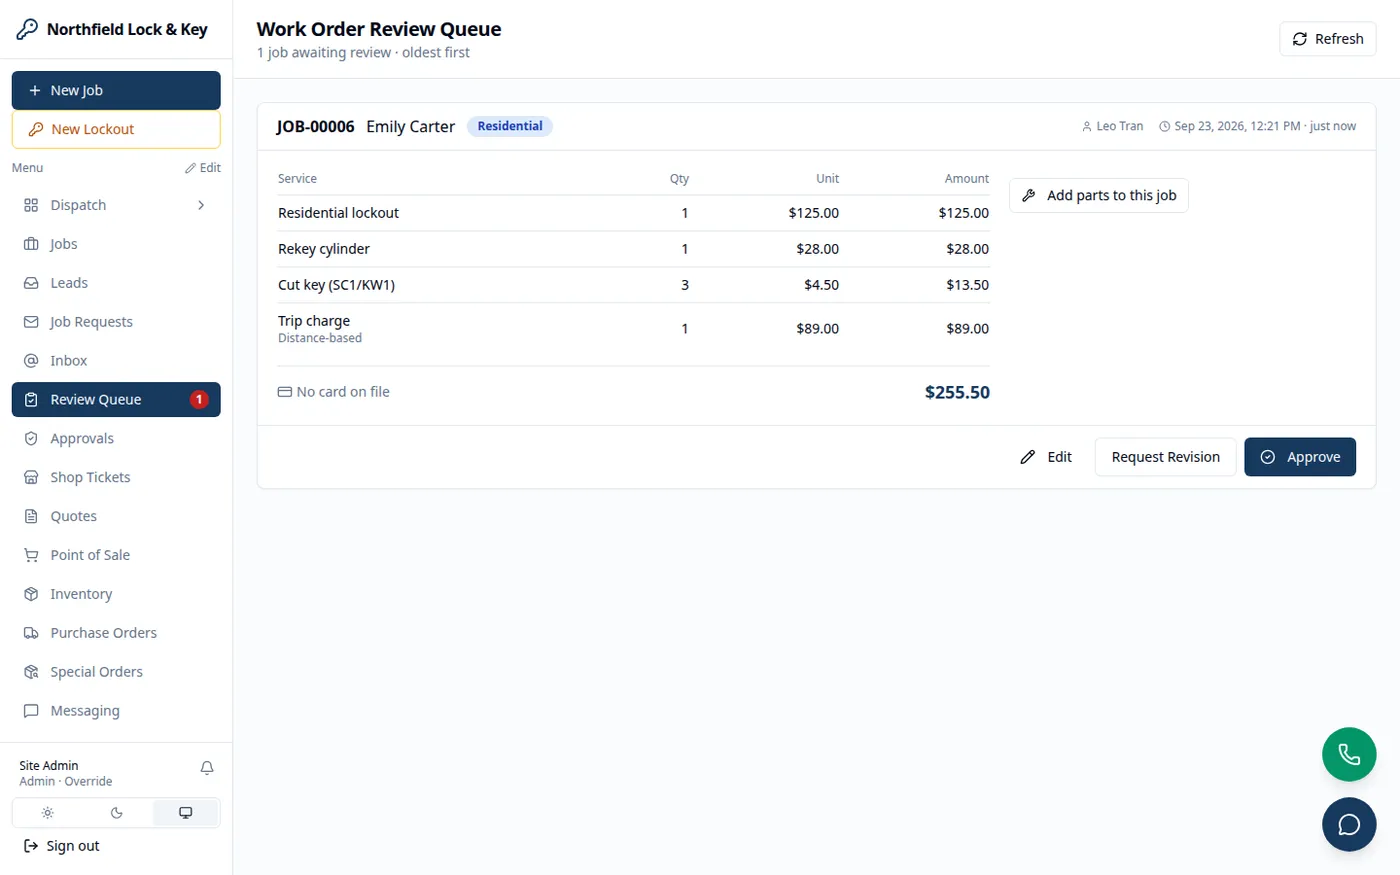
Task: Click the $4.50 unit price
Action: click(821, 285)
